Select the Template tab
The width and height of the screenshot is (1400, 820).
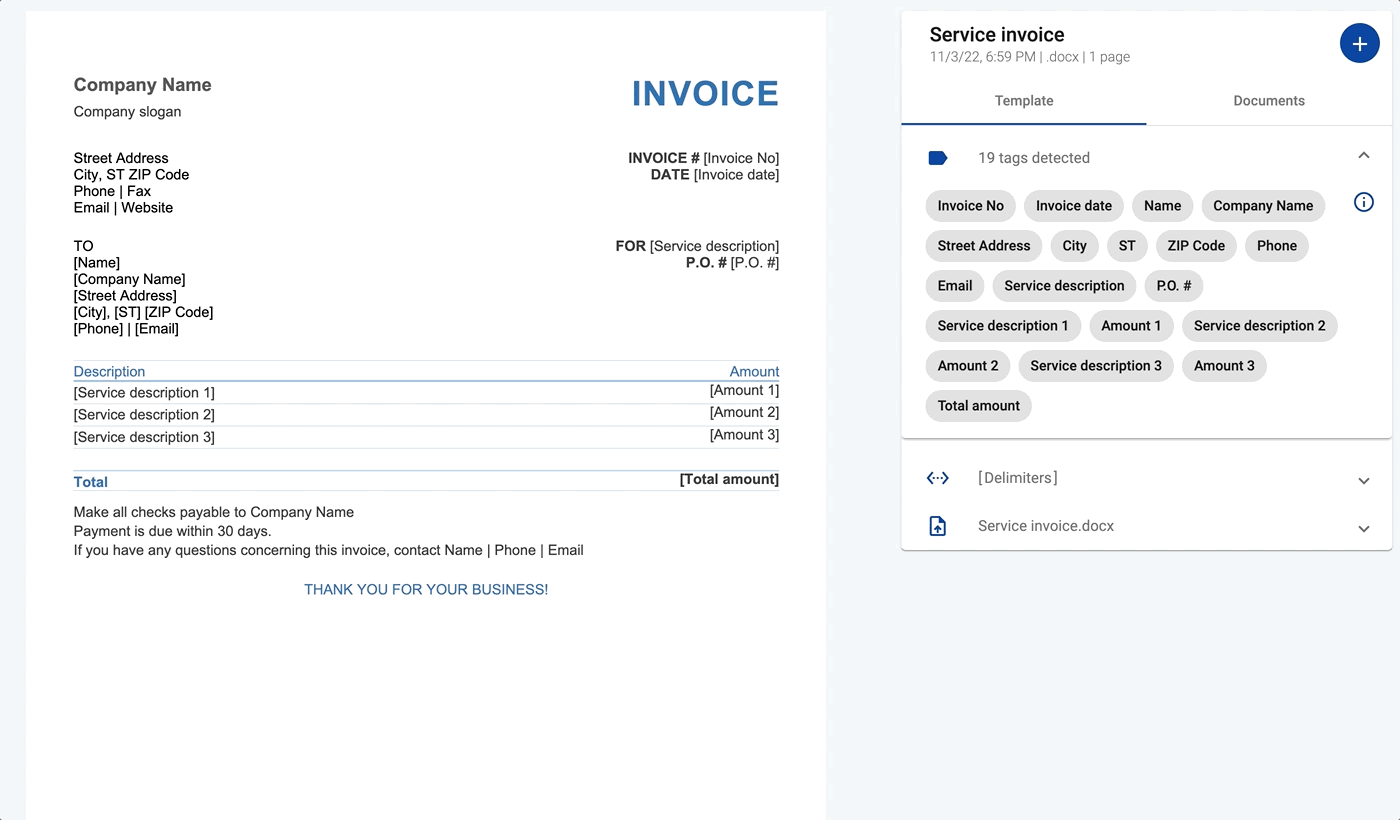point(1023,100)
